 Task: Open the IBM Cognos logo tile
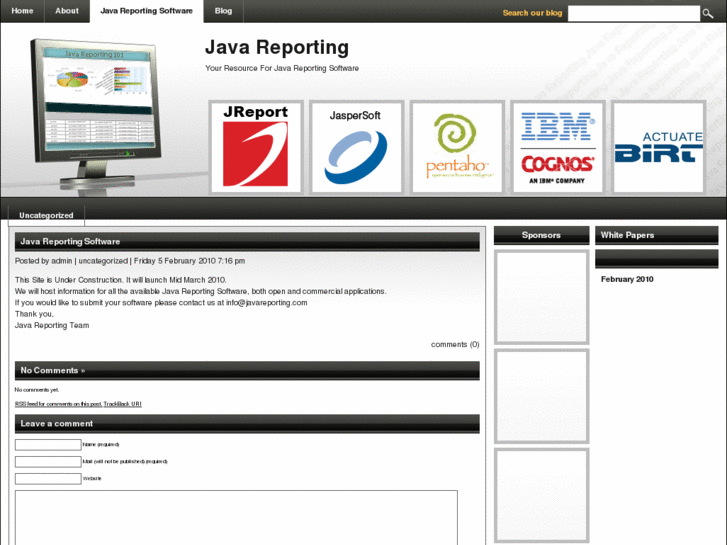click(x=558, y=147)
